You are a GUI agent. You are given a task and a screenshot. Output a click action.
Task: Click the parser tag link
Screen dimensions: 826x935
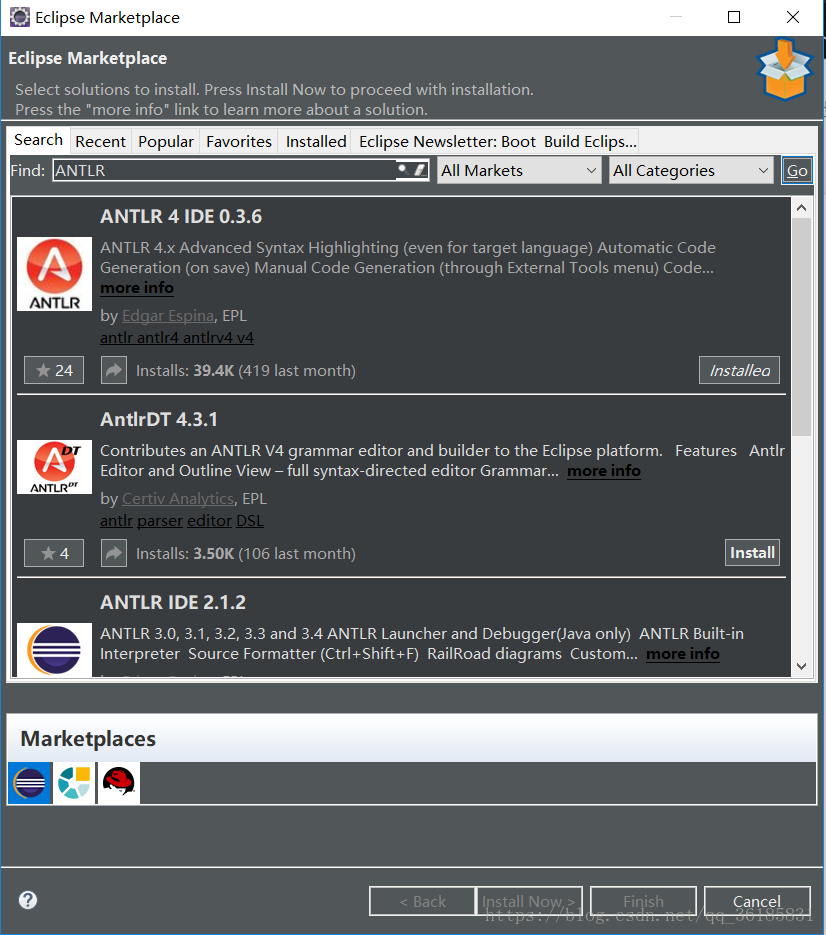[x=160, y=521]
